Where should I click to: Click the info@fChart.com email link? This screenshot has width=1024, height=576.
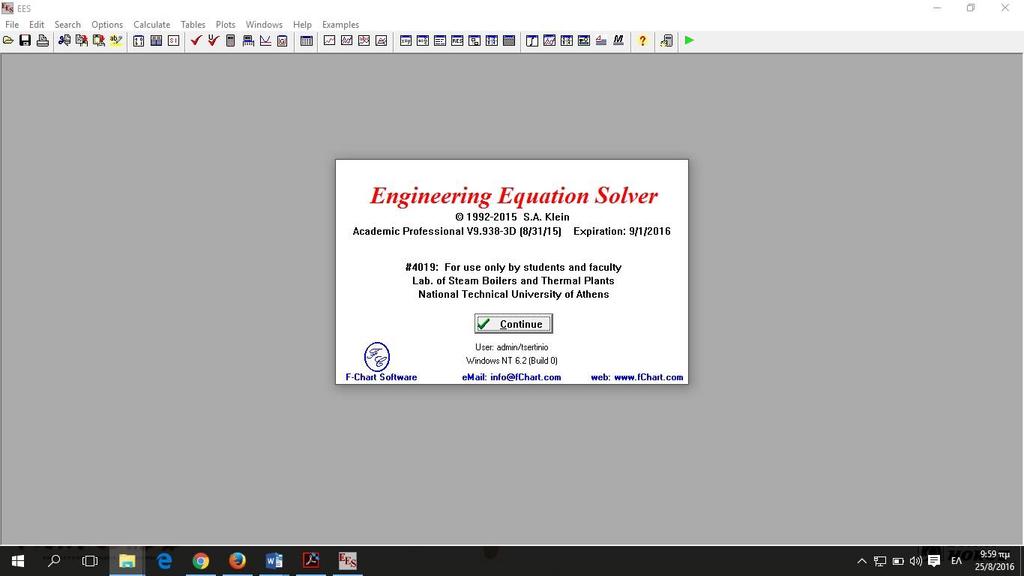pos(511,377)
